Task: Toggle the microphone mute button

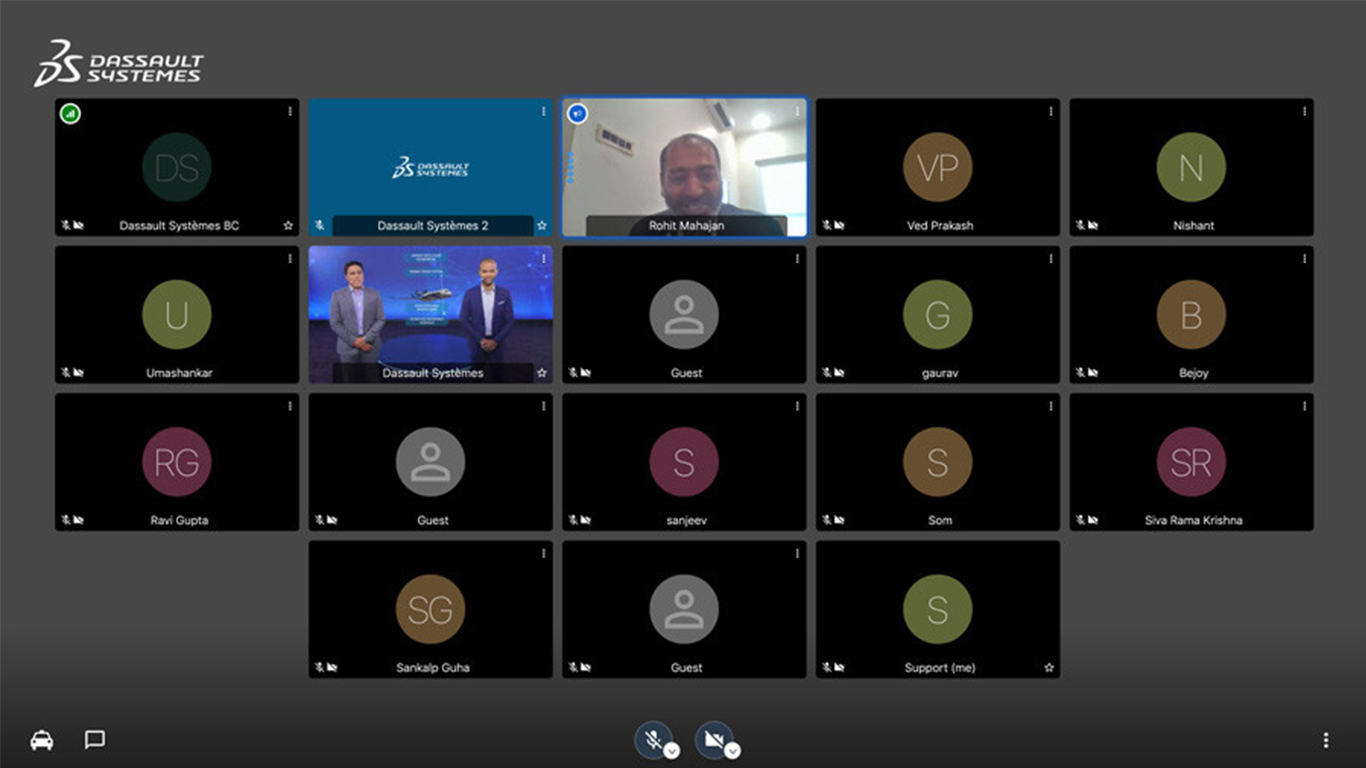Action: 652,739
